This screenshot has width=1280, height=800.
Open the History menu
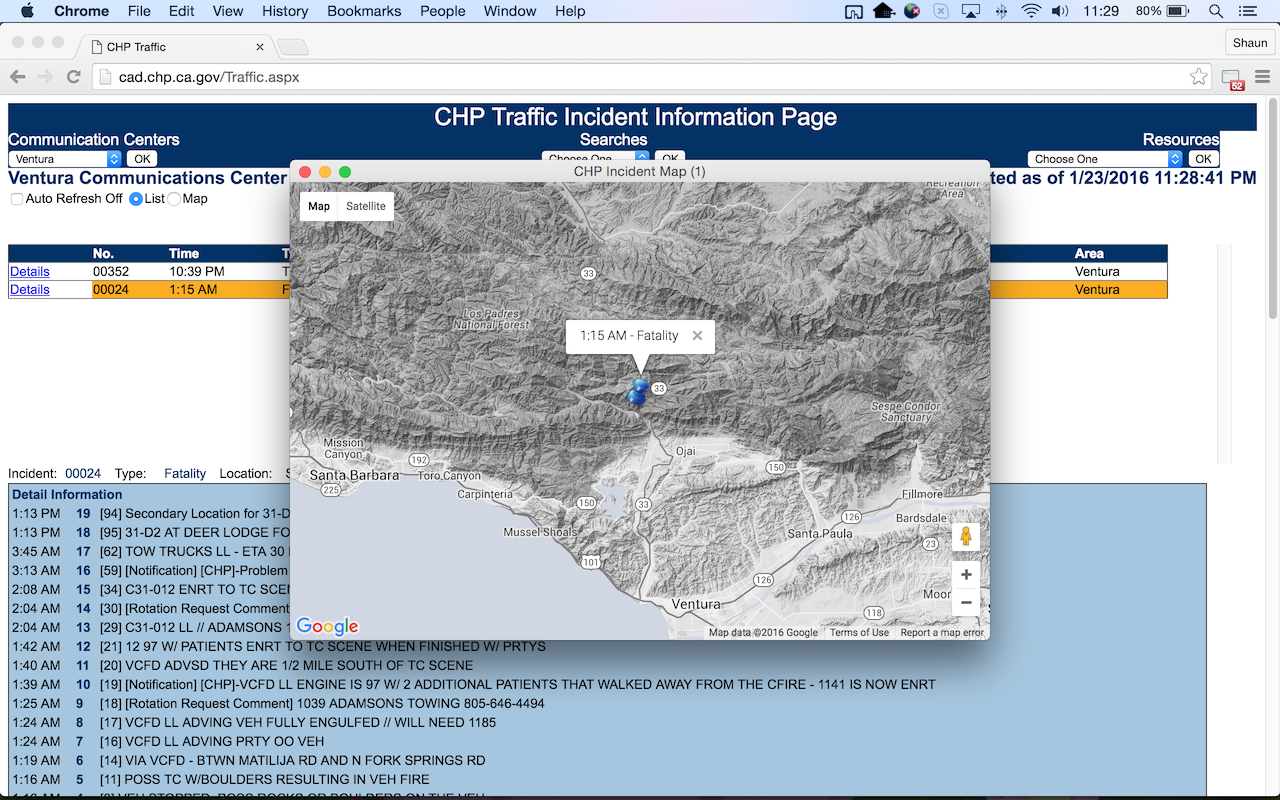(x=285, y=11)
